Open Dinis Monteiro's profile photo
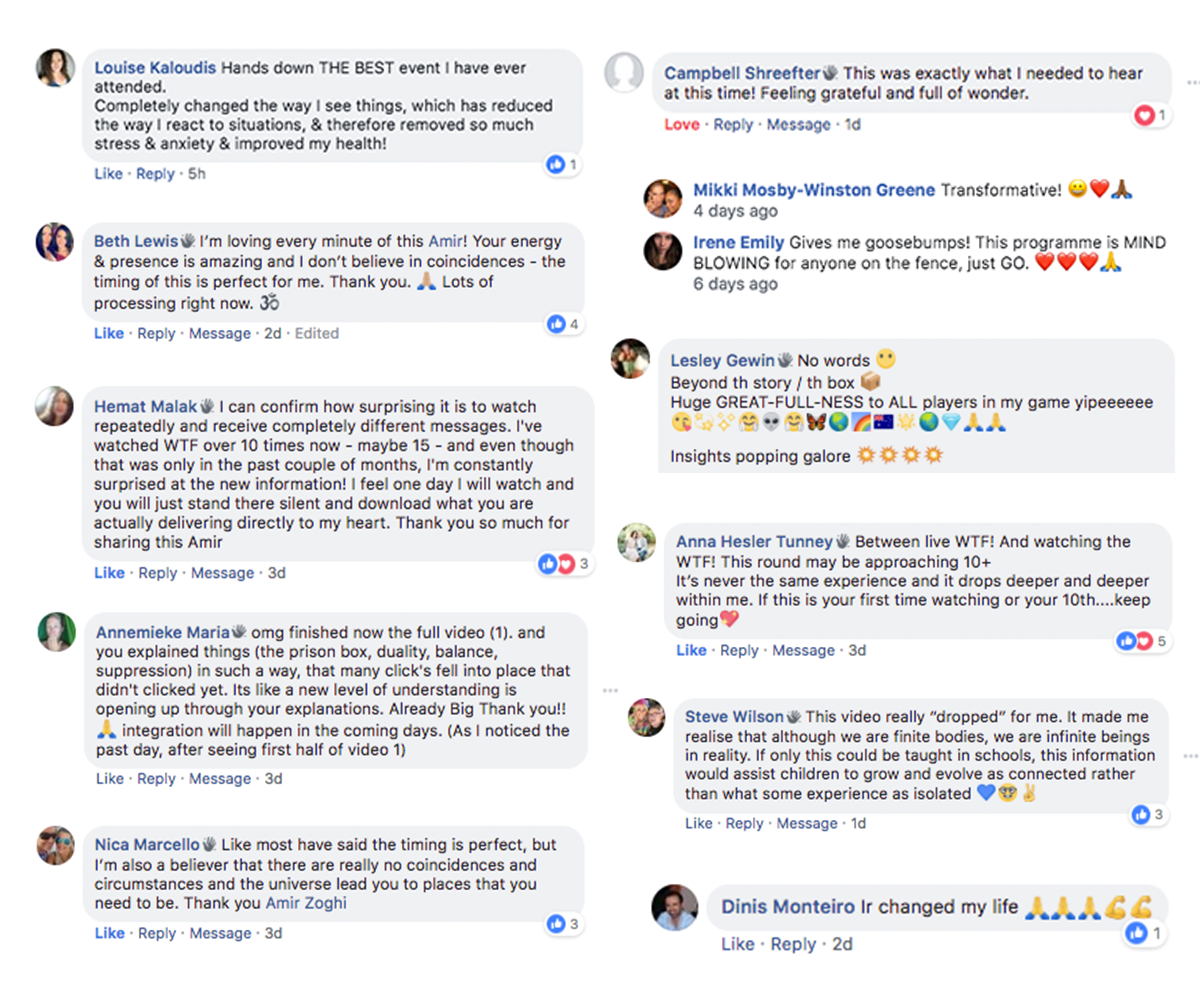Image resolution: width=1200 pixels, height=1000 pixels. point(674,907)
